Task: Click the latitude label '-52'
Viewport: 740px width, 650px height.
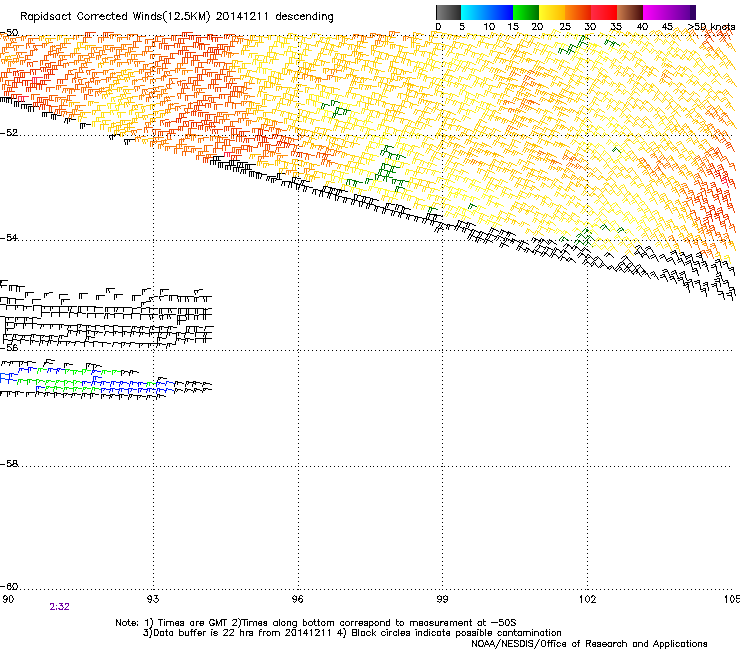Action: coord(9,133)
